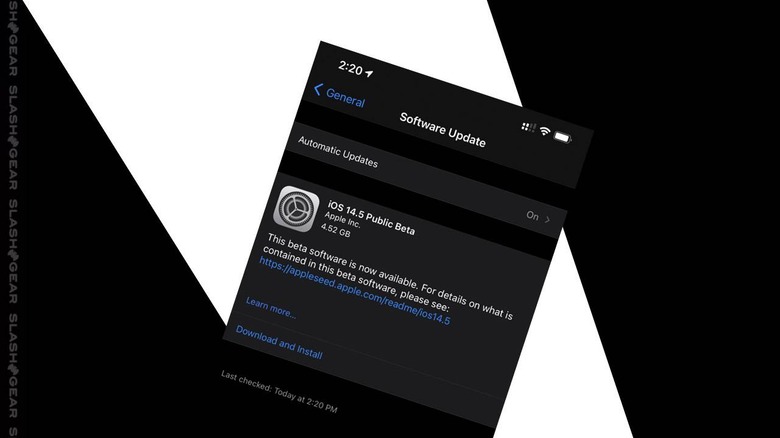Tap the Software Update title
Viewport: 780px width, 438px height.
point(442,129)
